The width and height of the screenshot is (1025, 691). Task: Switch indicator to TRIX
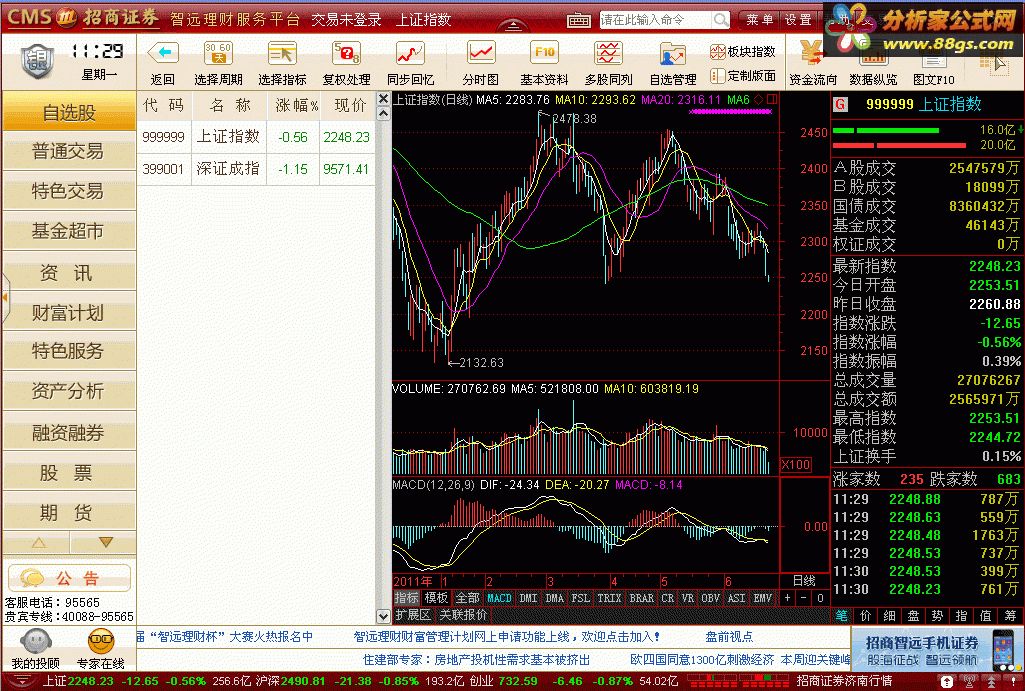(x=609, y=598)
